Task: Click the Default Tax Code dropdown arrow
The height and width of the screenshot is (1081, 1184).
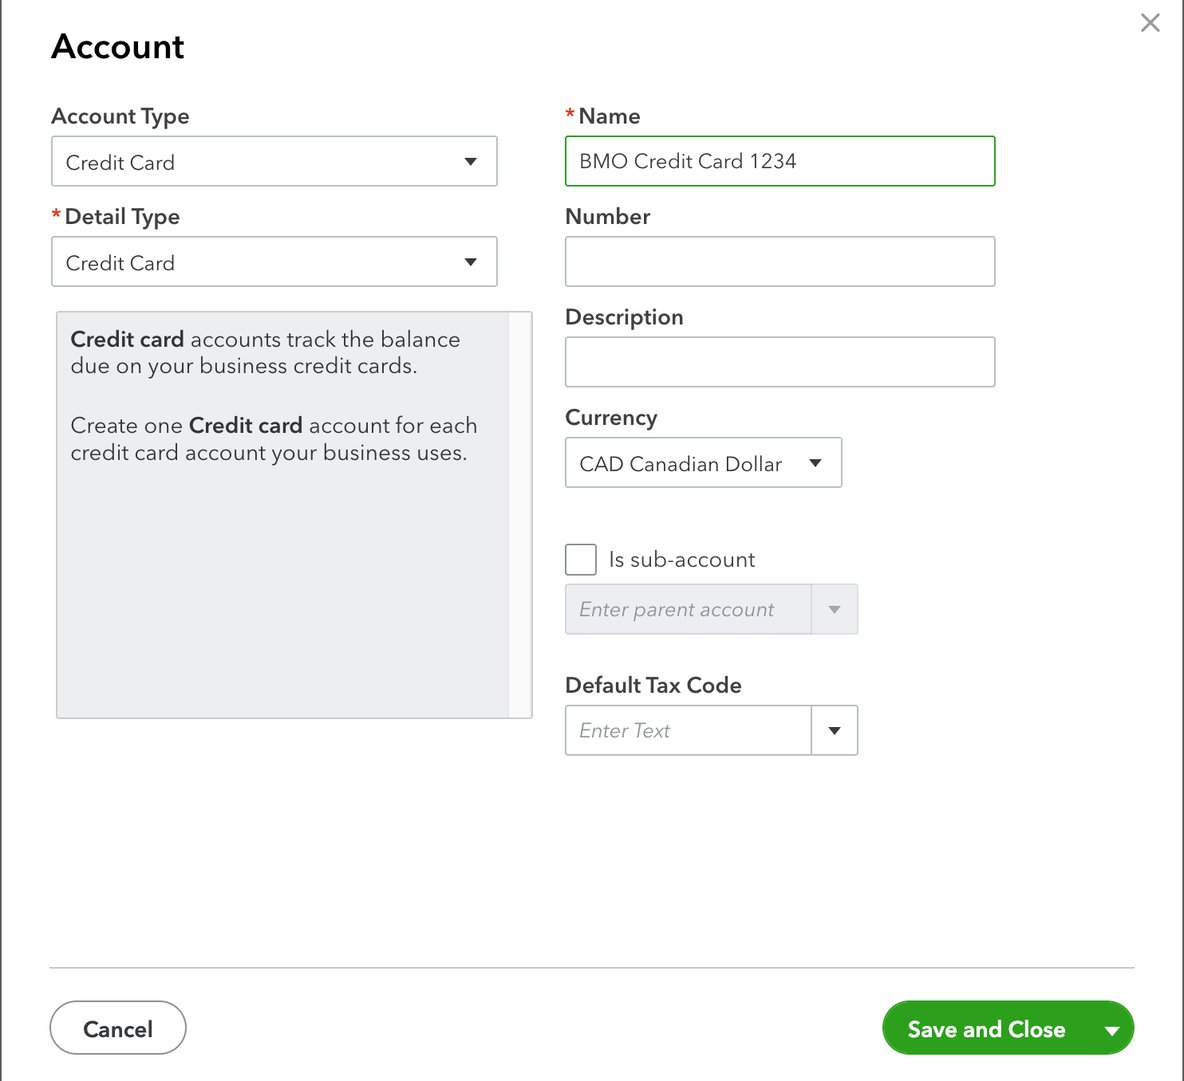Action: 834,730
